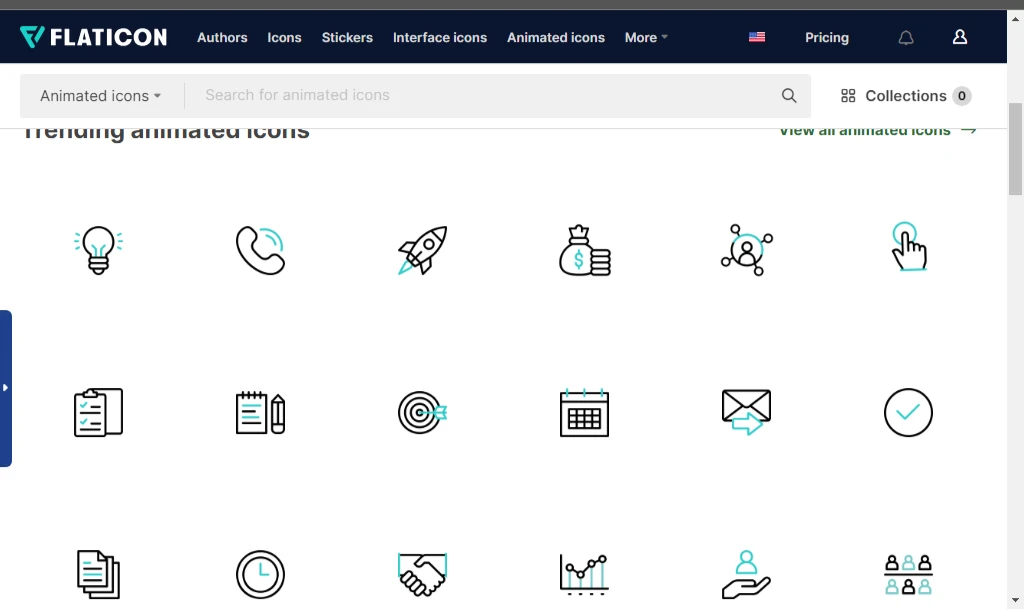The image size is (1024, 609).
Task: Open Collections with 0 items
Action: 906,96
